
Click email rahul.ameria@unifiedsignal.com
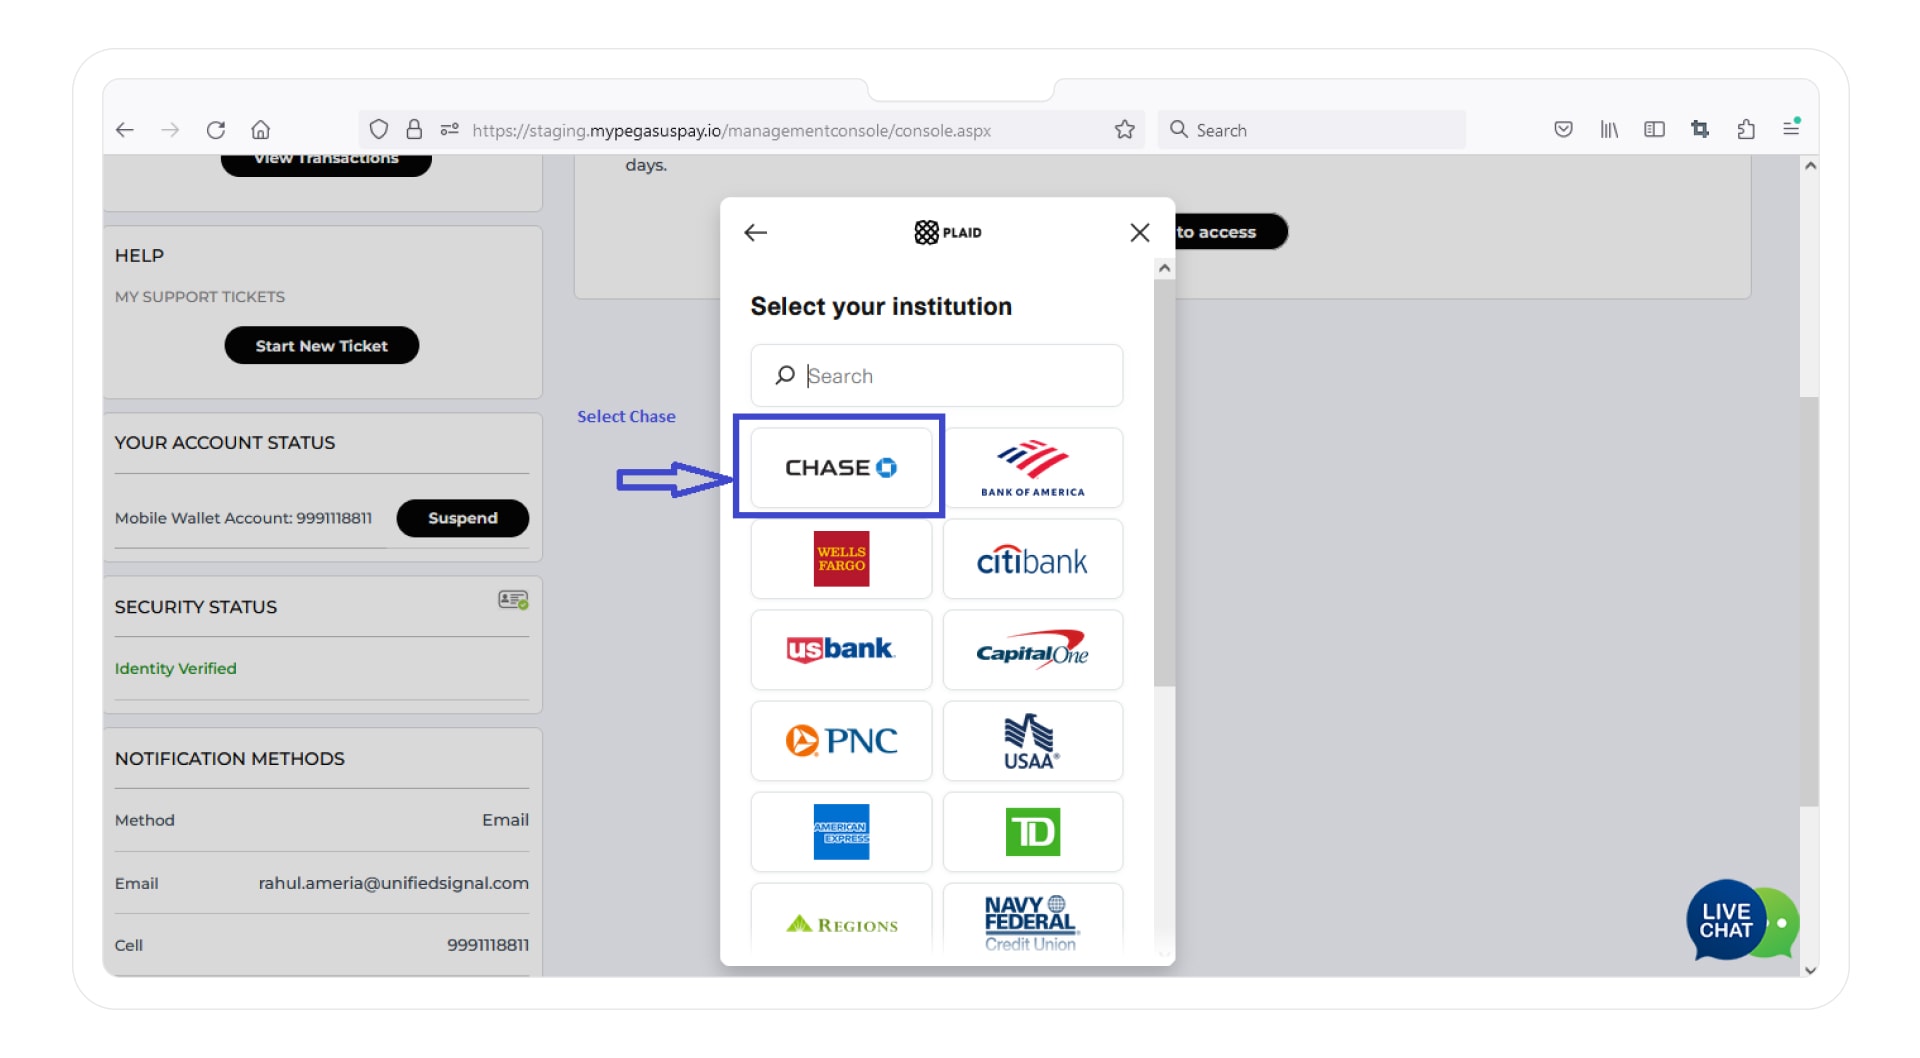click(x=394, y=884)
